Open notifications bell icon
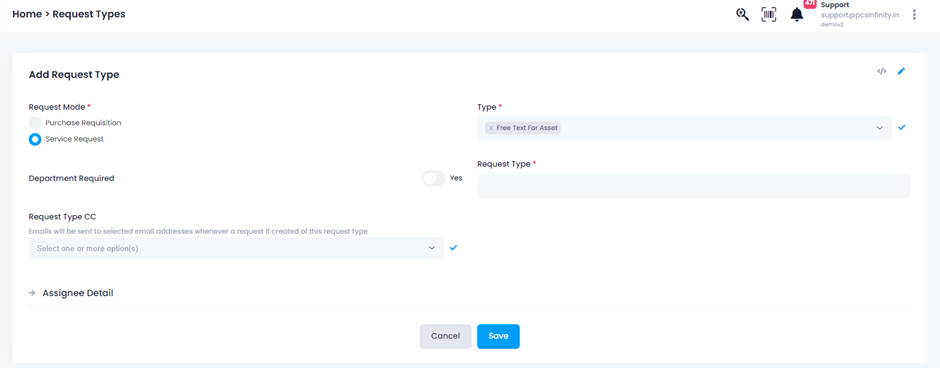Screen dimensions: 940x368 click(x=797, y=15)
